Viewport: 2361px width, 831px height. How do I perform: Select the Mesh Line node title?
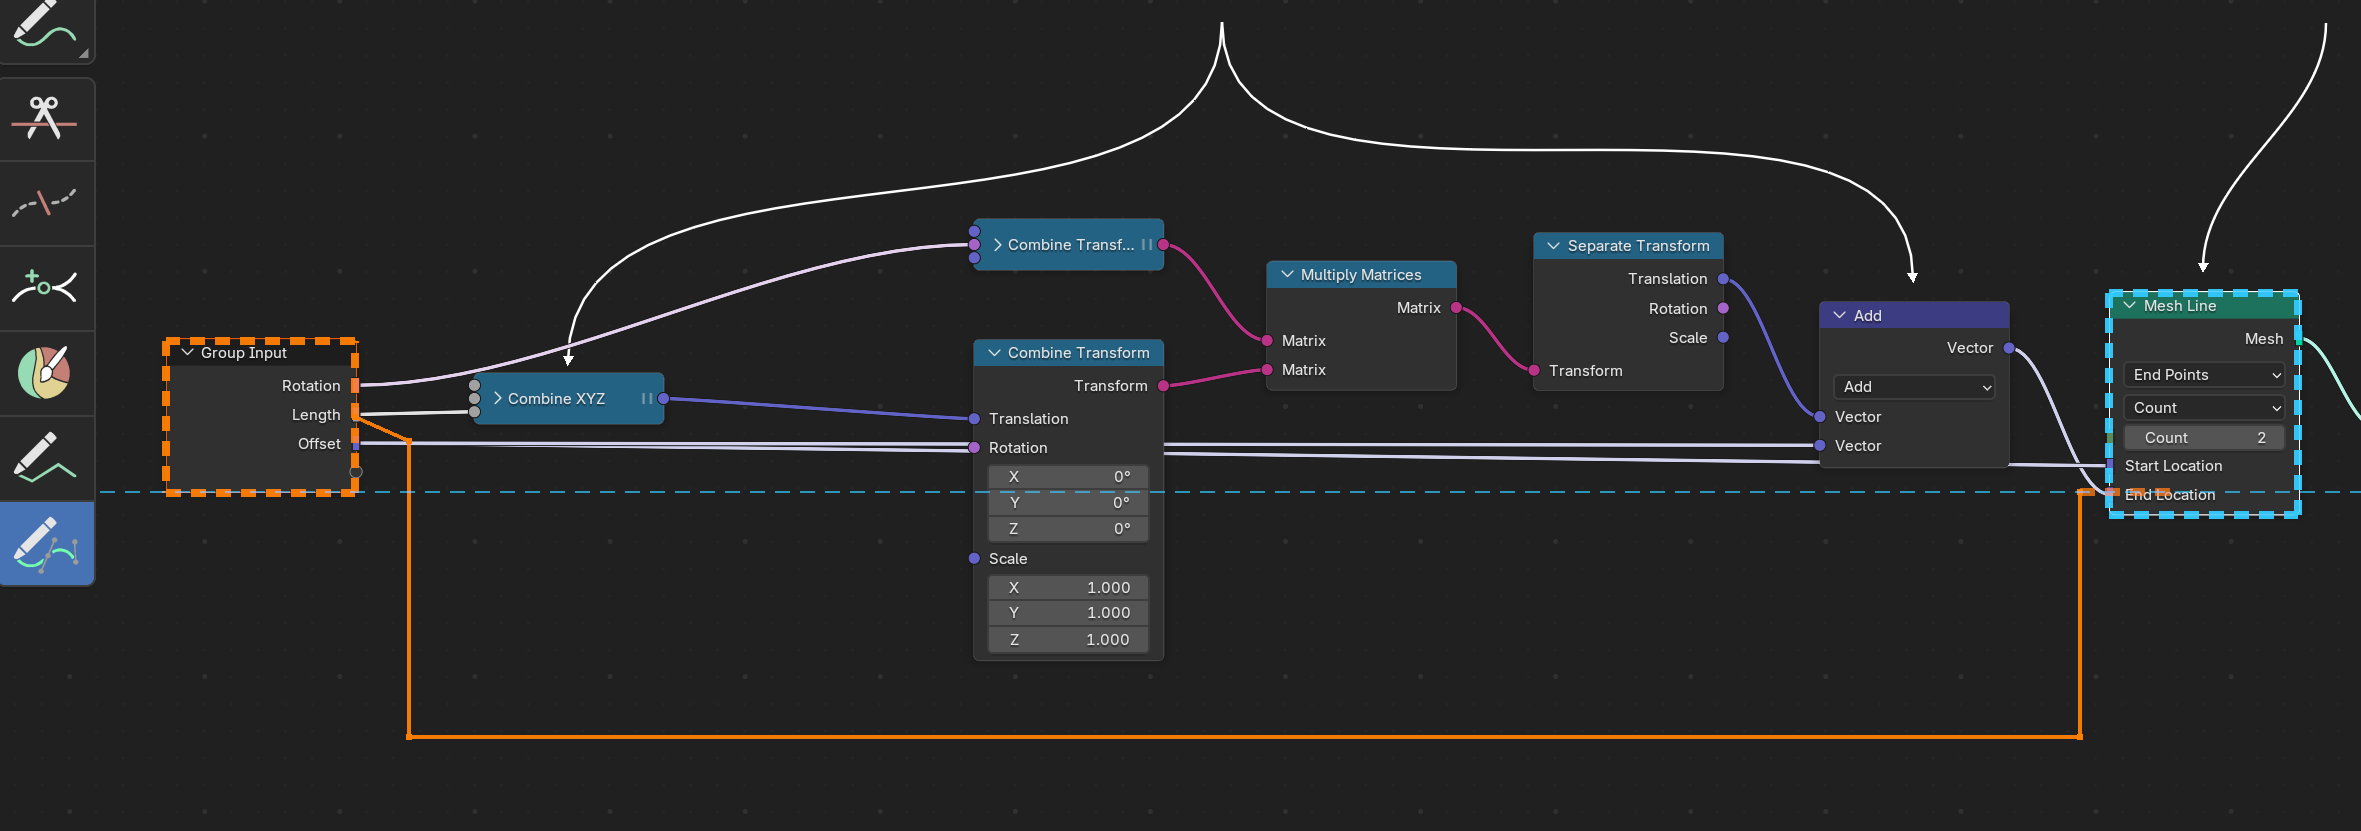coord(2180,305)
